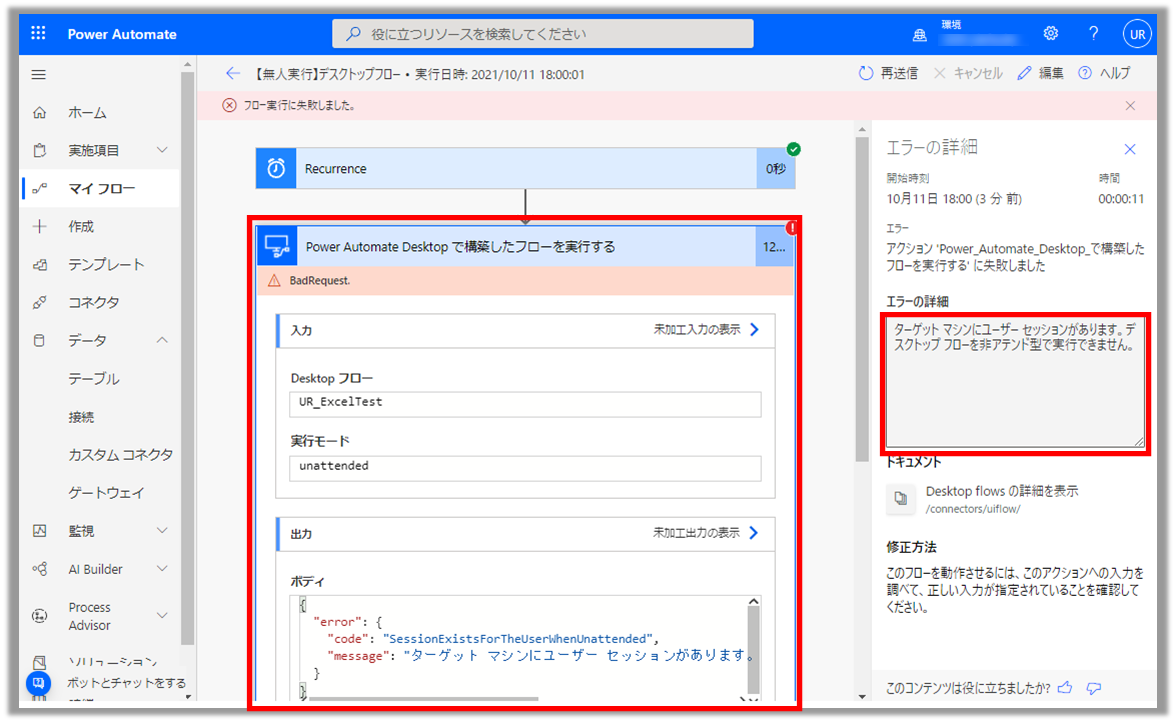Click the Process Advisor icon

pos(40,616)
